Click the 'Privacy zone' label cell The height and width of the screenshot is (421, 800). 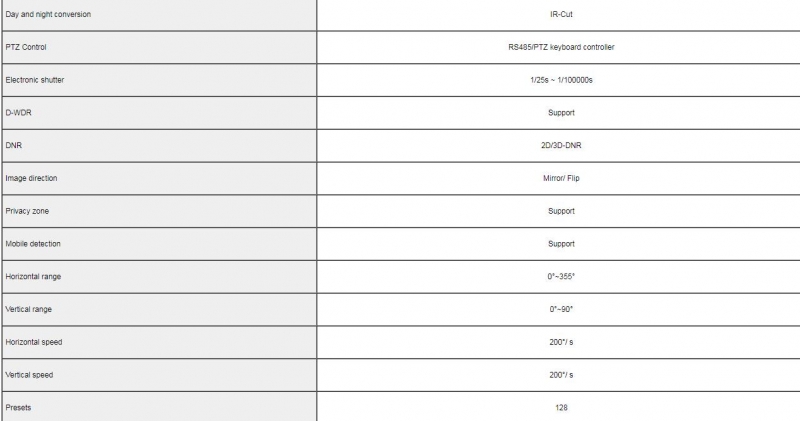coord(159,211)
